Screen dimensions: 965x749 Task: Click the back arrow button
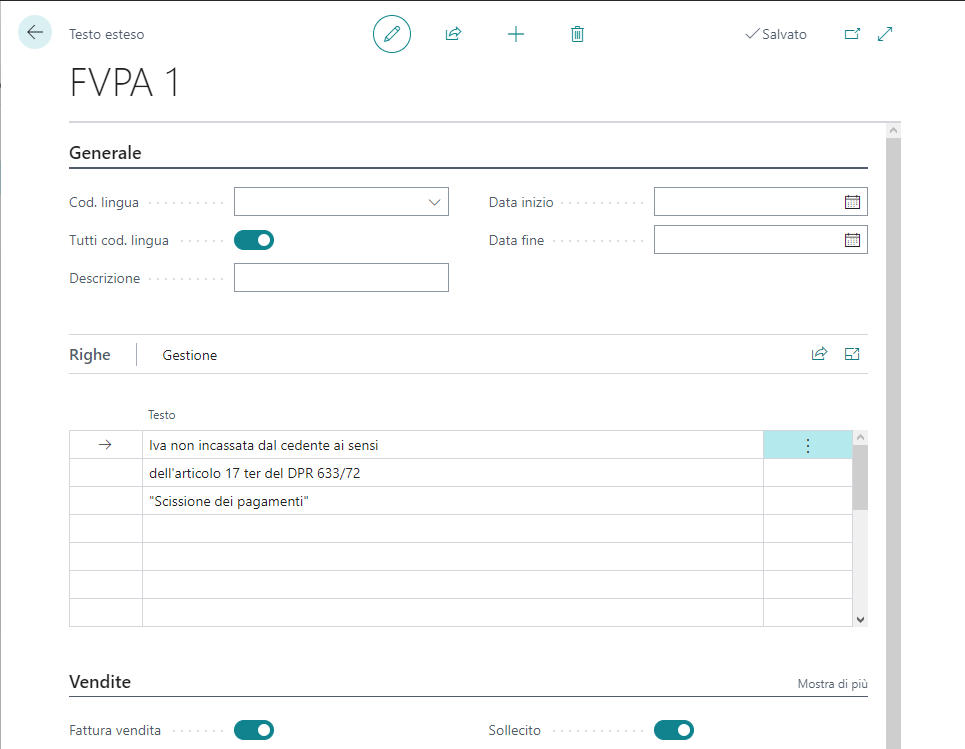pos(35,33)
